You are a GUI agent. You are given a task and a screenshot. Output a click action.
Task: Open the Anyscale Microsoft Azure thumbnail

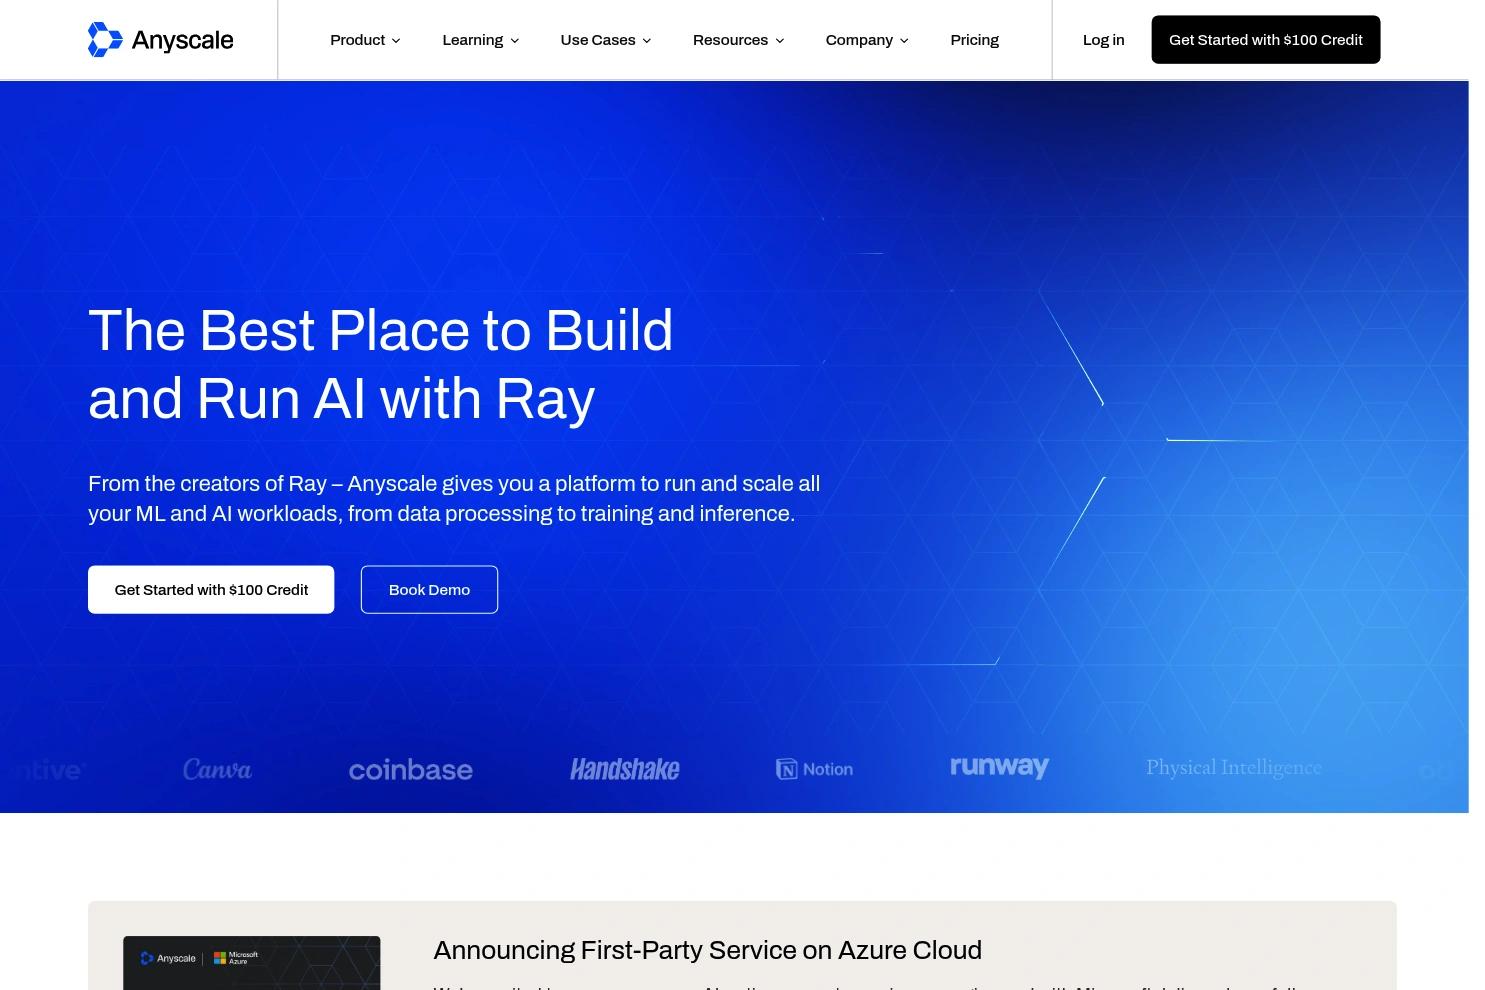(252, 963)
